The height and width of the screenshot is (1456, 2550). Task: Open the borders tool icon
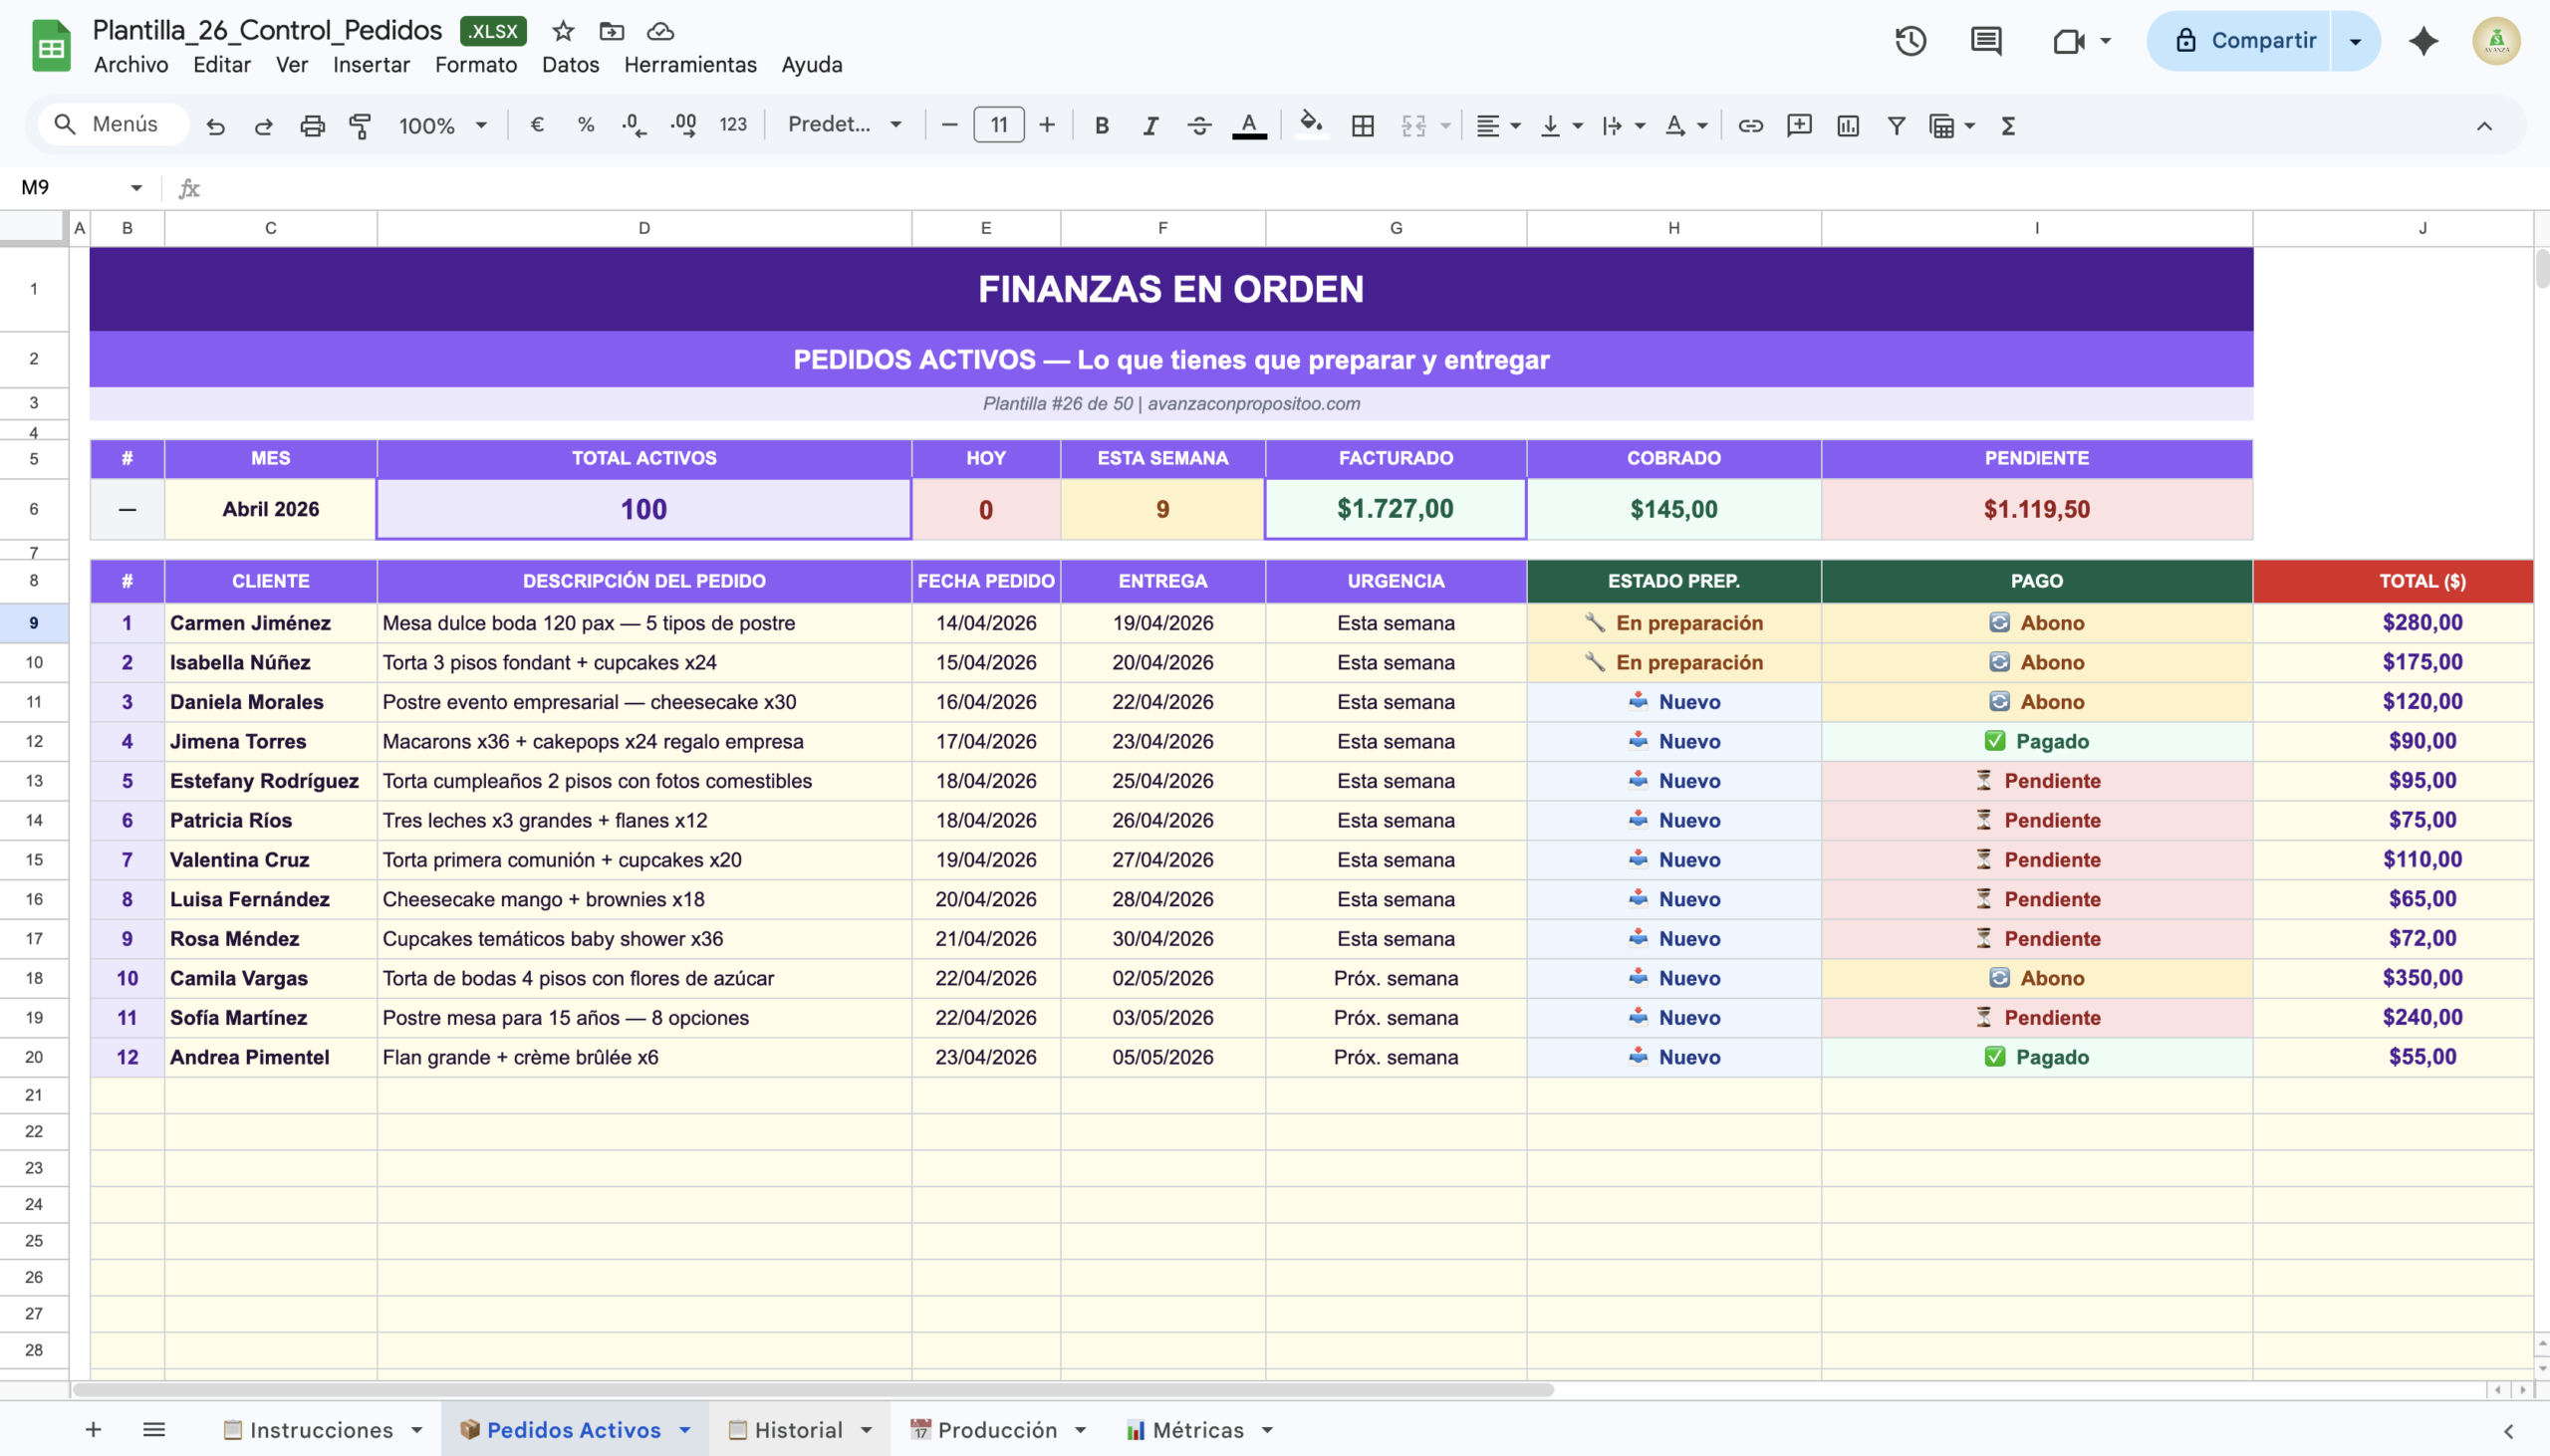click(x=1362, y=125)
